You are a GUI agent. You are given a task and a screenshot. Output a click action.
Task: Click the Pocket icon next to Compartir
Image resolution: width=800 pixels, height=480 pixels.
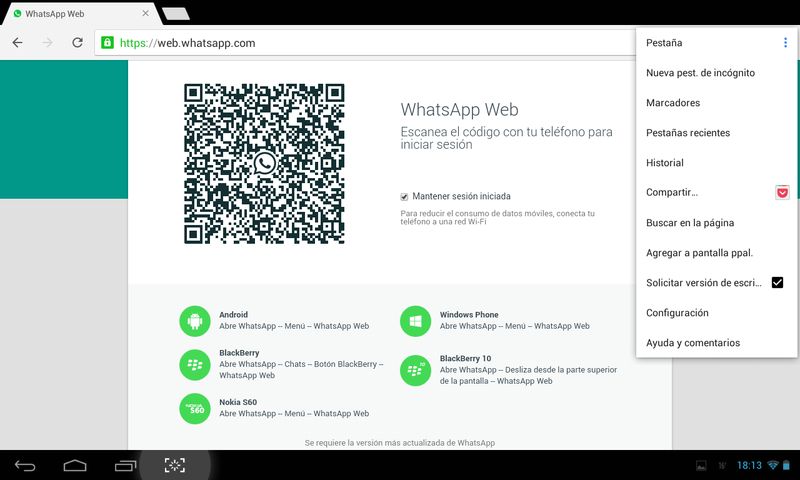point(782,192)
